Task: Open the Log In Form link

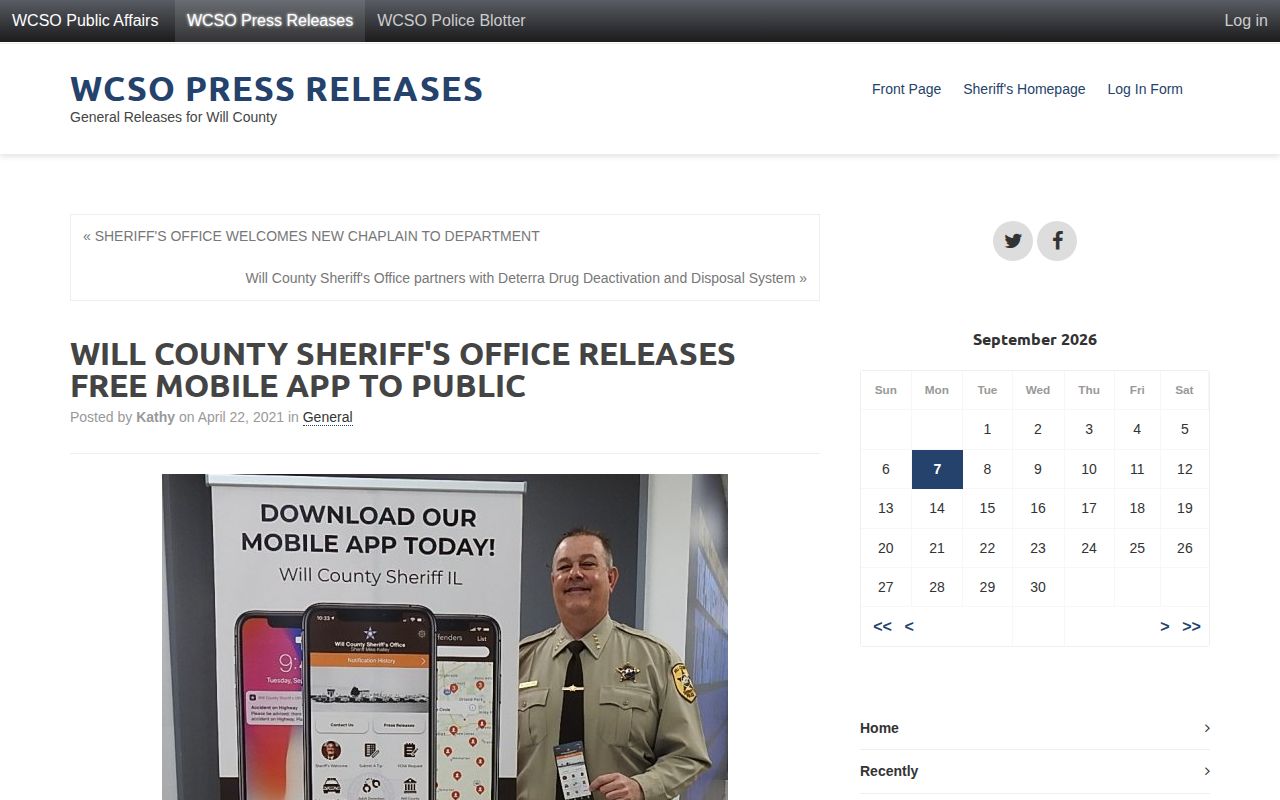Action: (x=1145, y=89)
